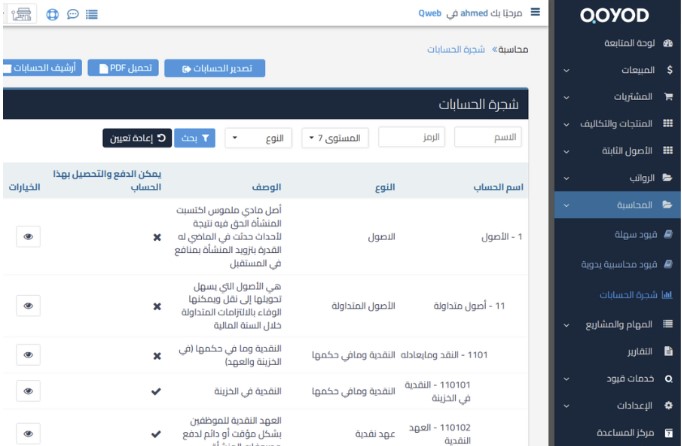This screenshot has width=682, height=446.
Task: Click the الوصف column header
Action: point(267,187)
